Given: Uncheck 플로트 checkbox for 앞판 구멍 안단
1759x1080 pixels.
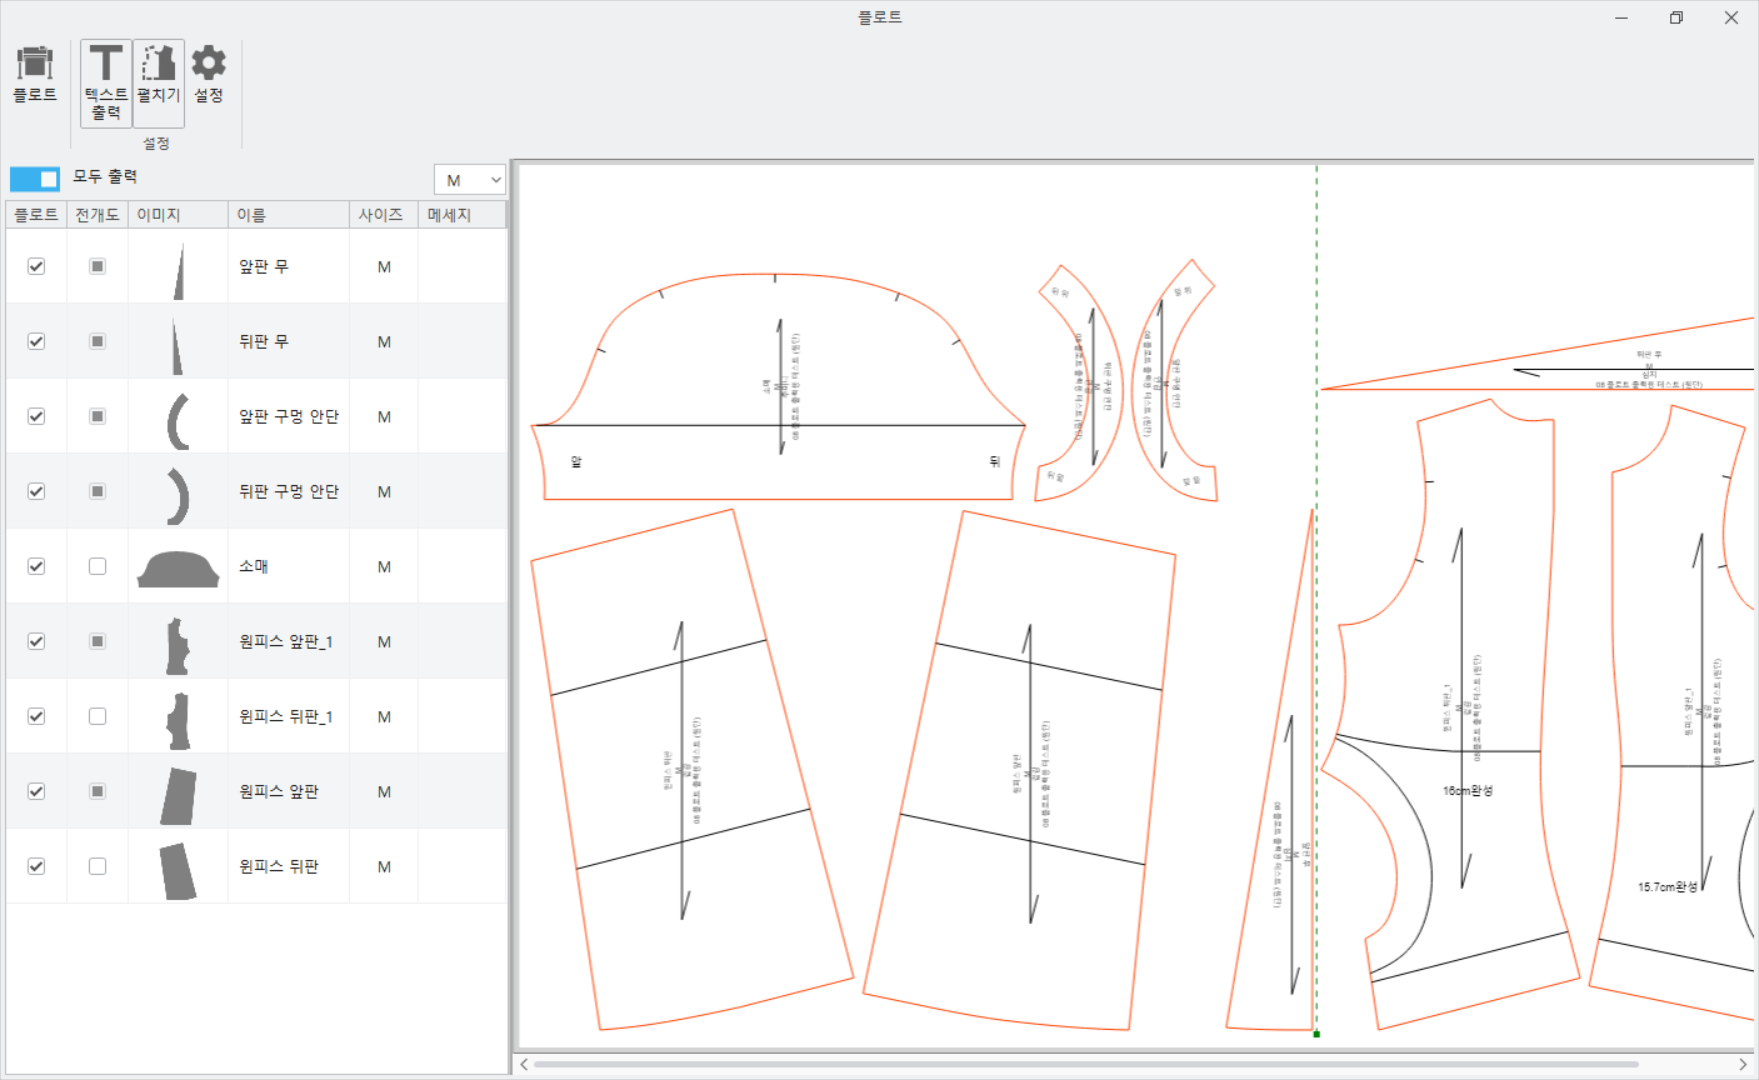Looking at the screenshot, I should click(36, 416).
